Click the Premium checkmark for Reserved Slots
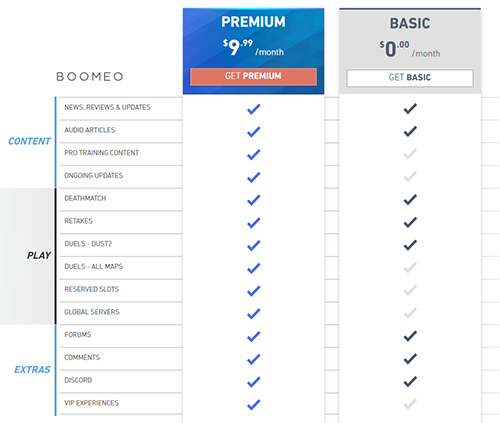Image resolution: width=500 pixels, height=423 pixels. [254, 291]
